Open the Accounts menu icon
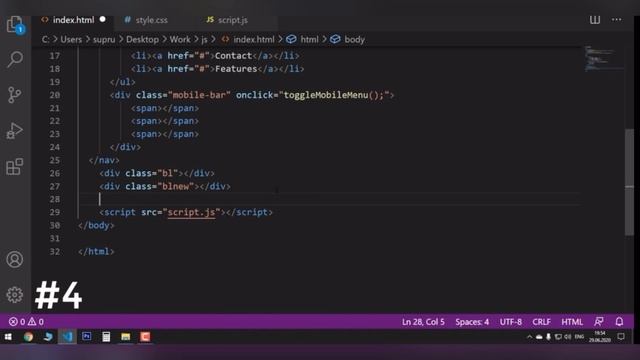 (15, 259)
